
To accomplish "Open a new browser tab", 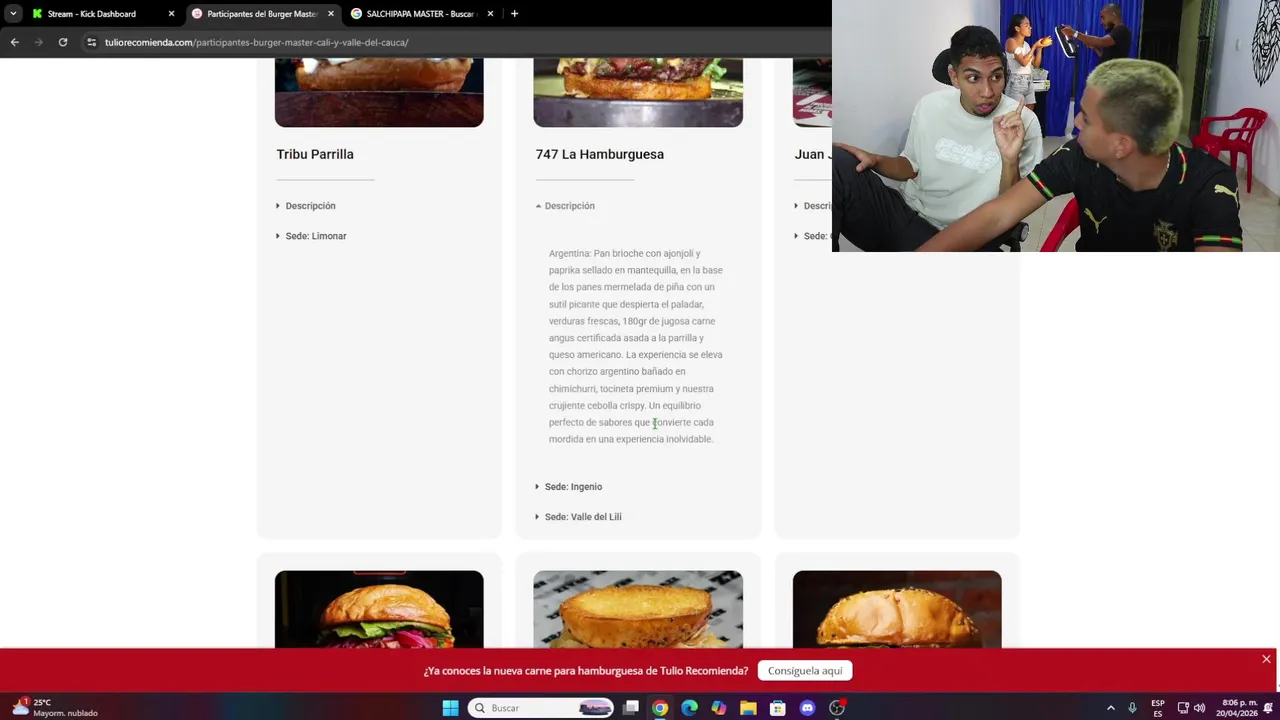I will point(514,14).
